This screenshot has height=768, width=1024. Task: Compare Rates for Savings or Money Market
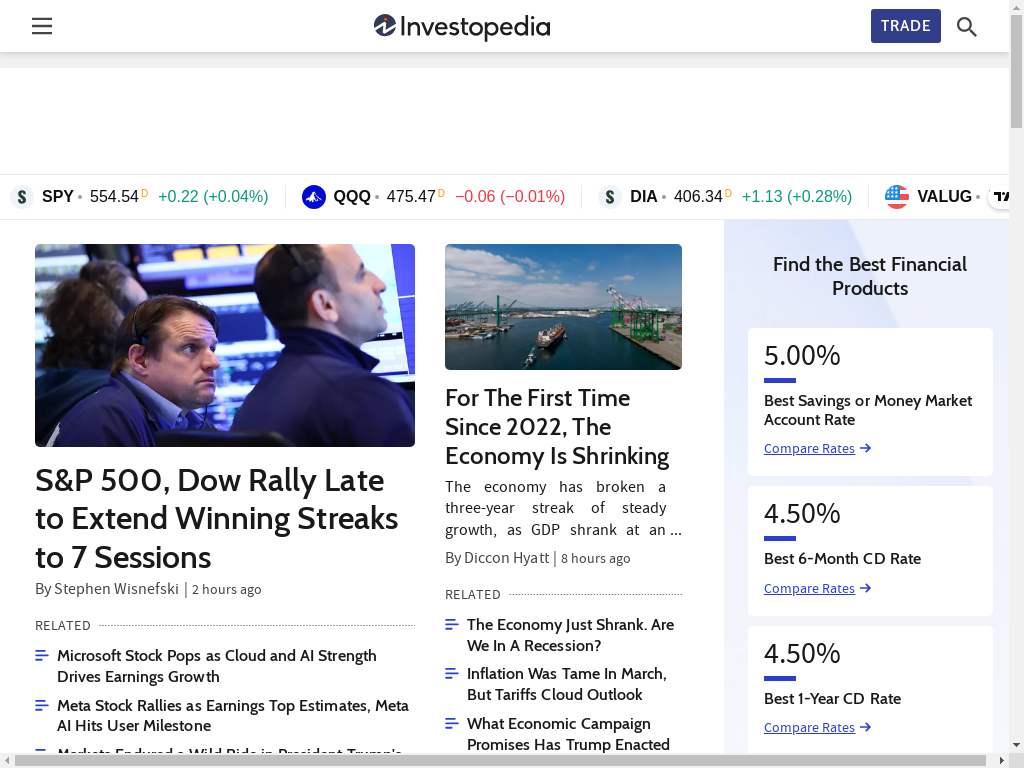pos(809,449)
